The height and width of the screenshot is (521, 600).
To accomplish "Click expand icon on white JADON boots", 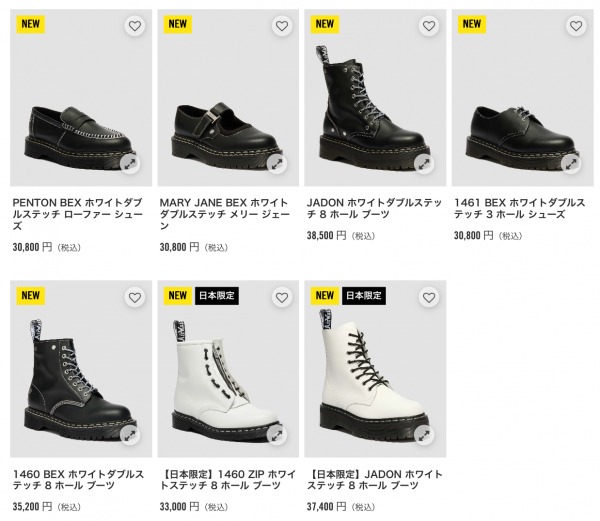I will pos(424,434).
